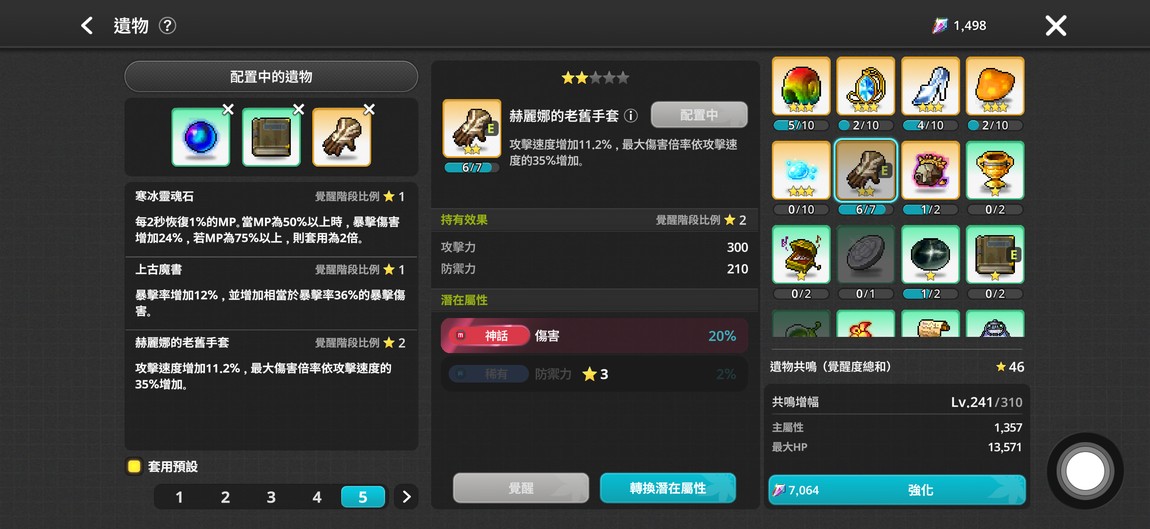This screenshot has height=529, width=1150.
Task: Switch to preset tab 3
Action: click(x=271, y=497)
